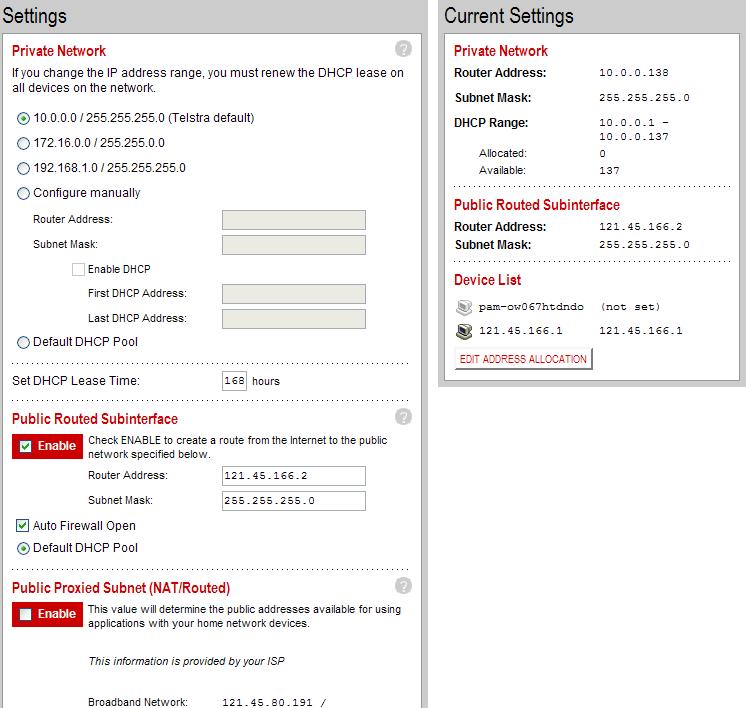Image resolution: width=746 pixels, height=708 pixels.
Task: Click the current Router Address value 10.0.0.138
Action: pos(634,73)
